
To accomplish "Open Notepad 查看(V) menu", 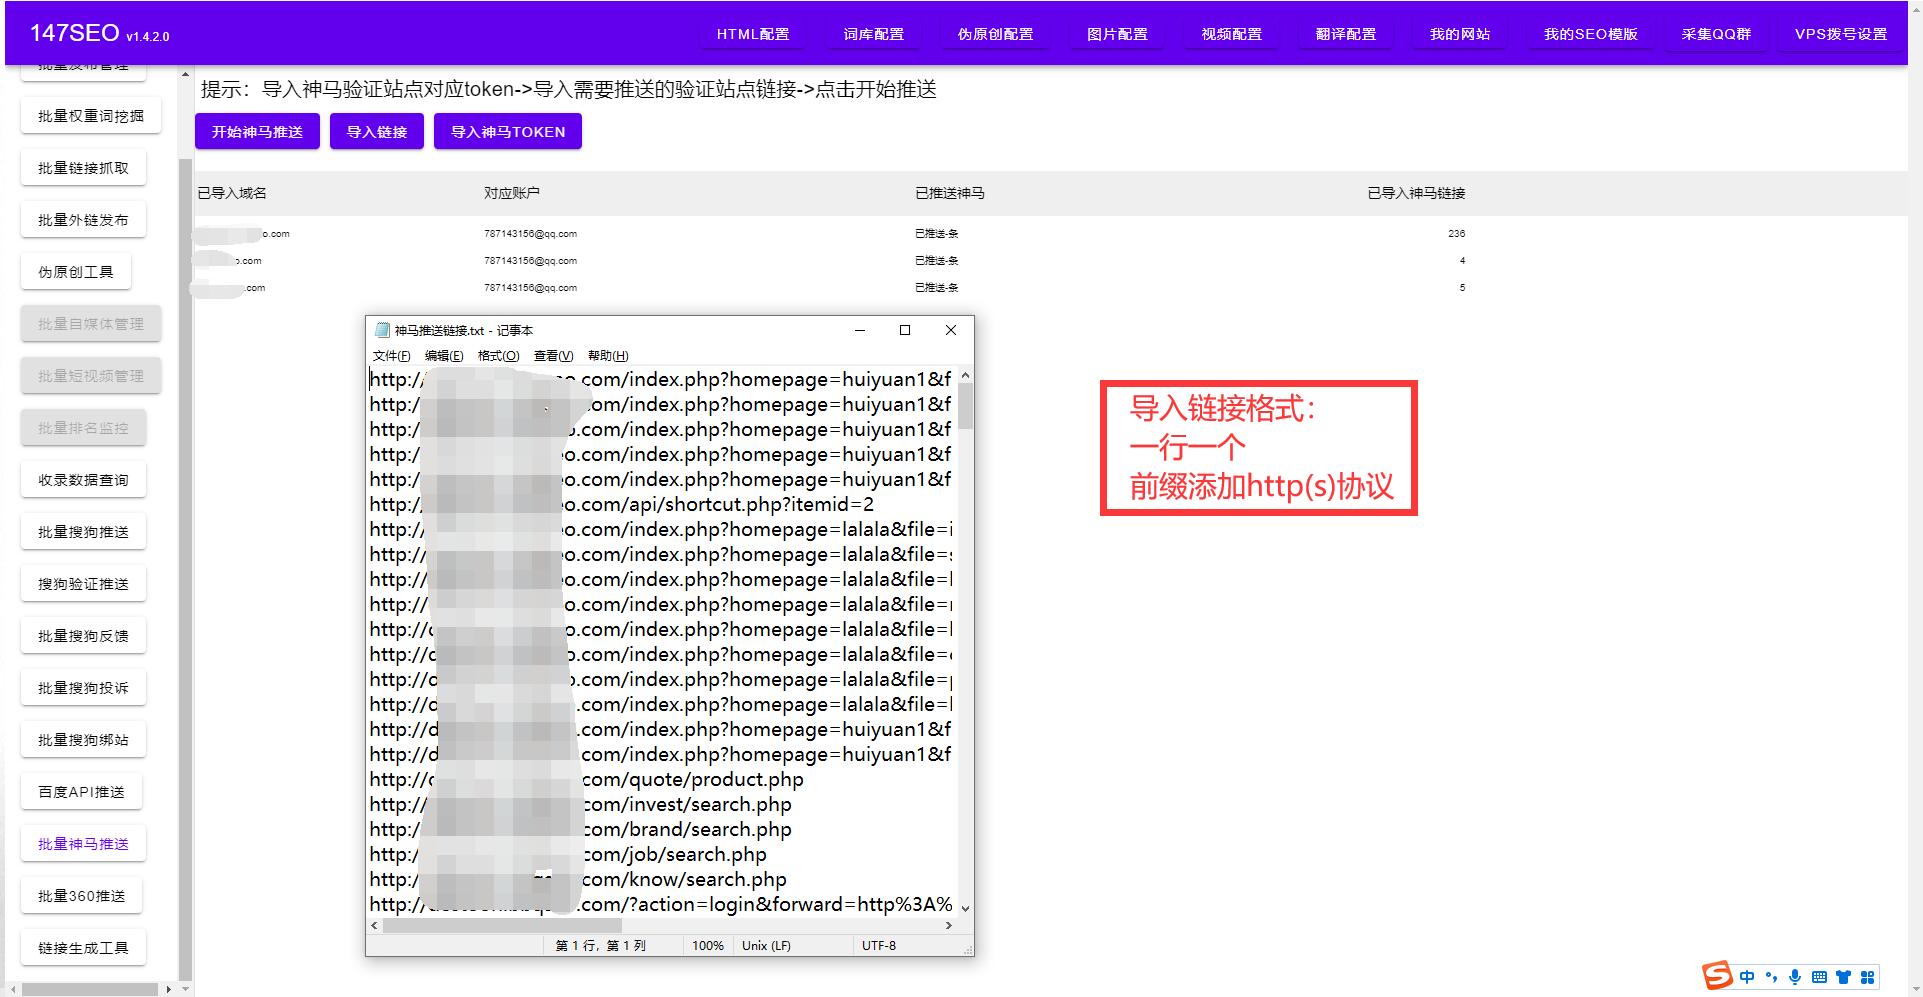I will pos(553,356).
